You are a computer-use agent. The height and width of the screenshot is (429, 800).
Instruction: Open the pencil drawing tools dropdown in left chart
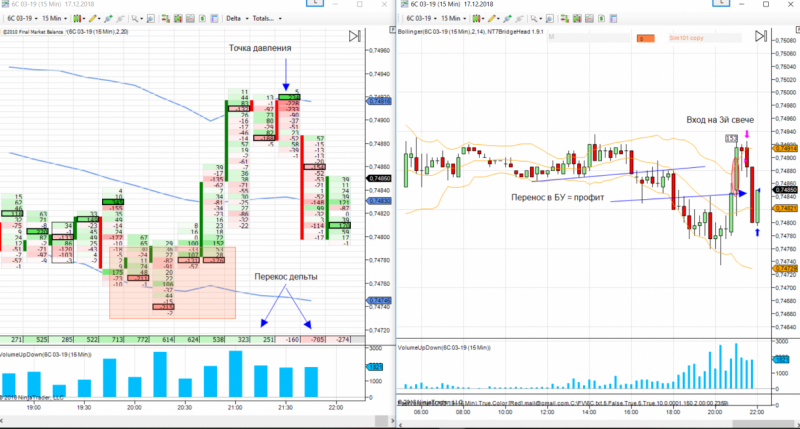[x=94, y=18]
